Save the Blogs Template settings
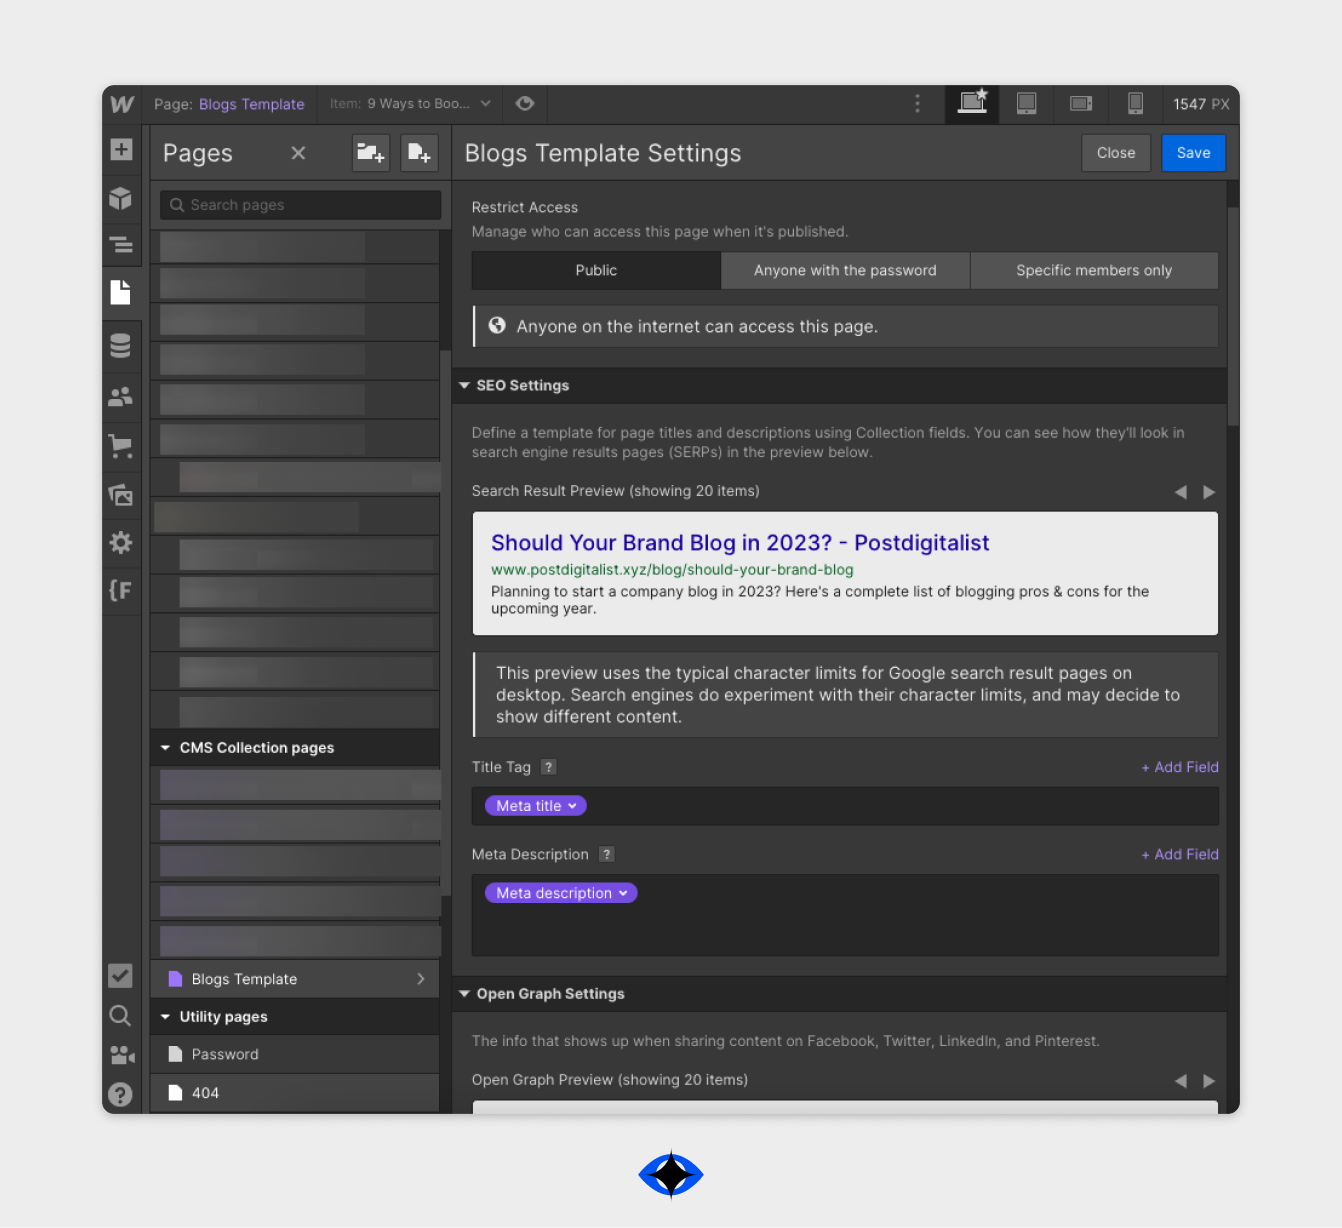Viewport: 1342px width, 1228px height. click(x=1193, y=153)
